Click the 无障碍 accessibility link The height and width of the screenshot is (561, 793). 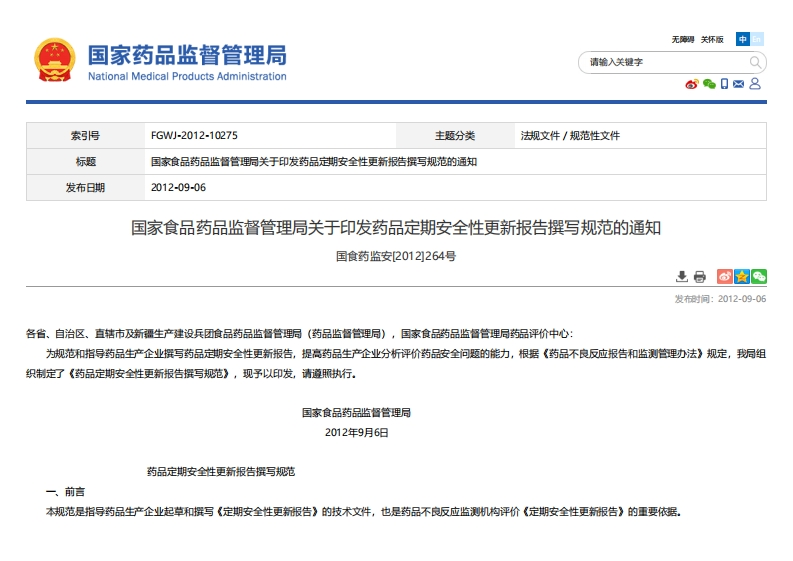[x=682, y=39]
